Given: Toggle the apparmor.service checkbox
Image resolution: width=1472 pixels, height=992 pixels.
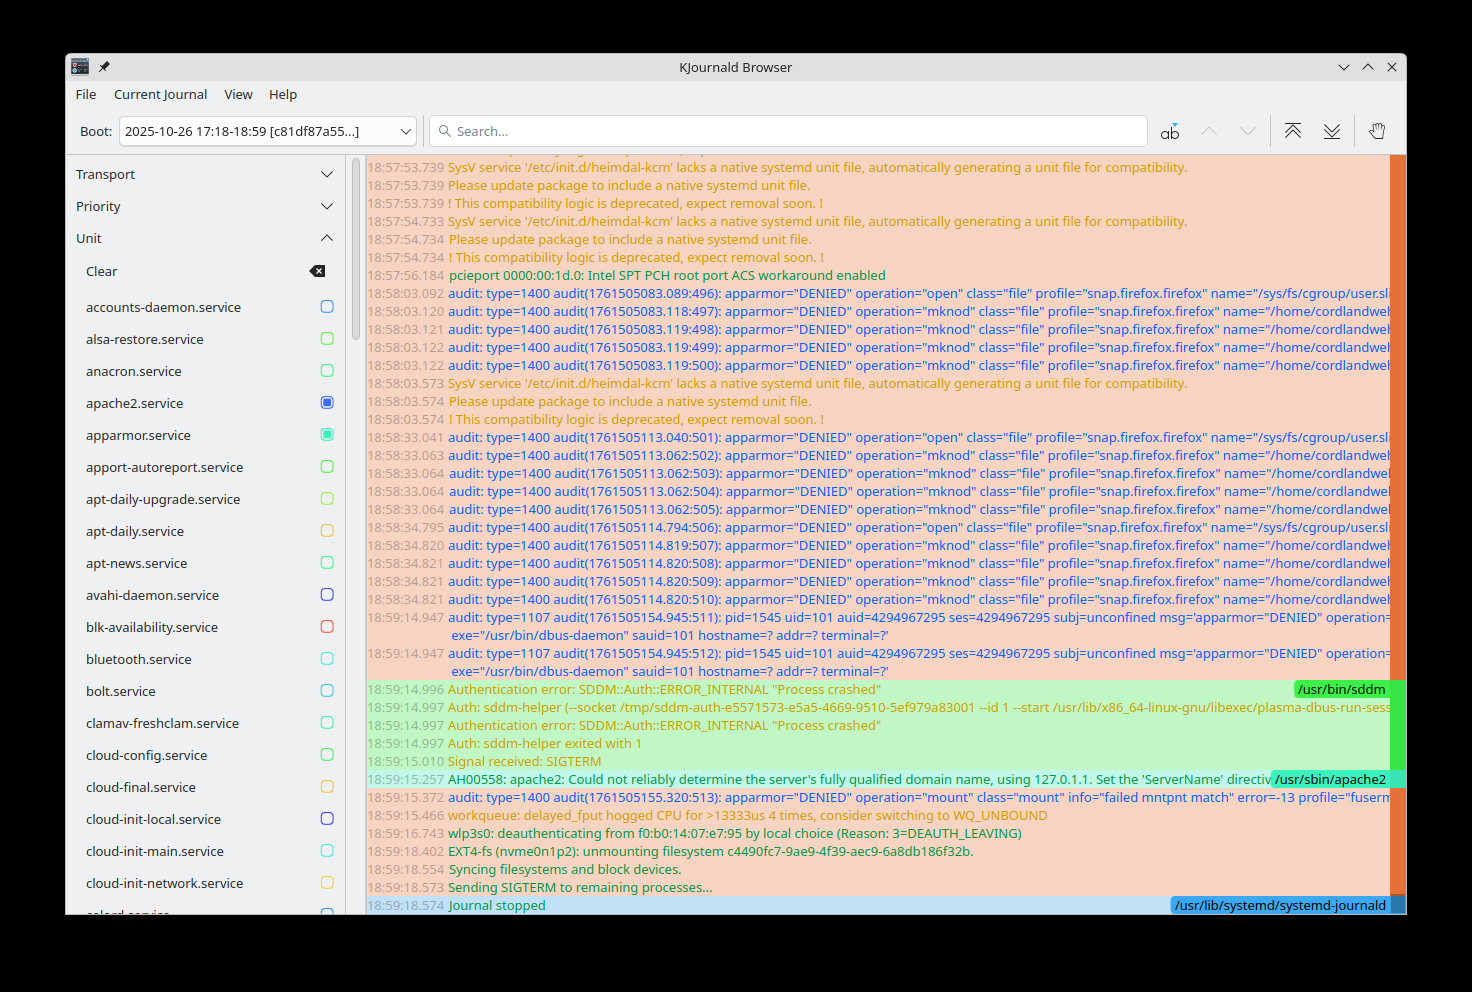Looking at the screenshot, I should click(327, 435).
